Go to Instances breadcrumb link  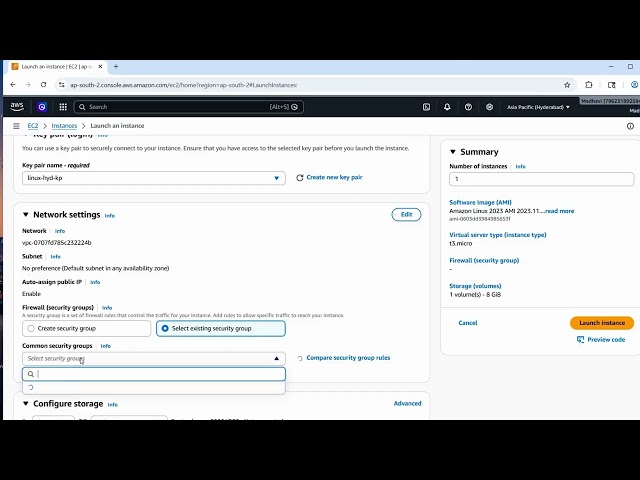coord(64,126)
